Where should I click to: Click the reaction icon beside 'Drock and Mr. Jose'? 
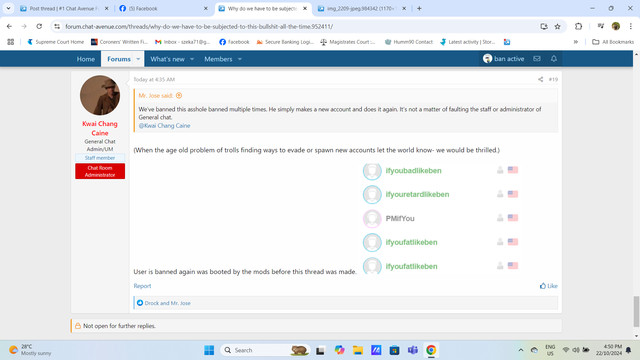(x=140, y=303)
